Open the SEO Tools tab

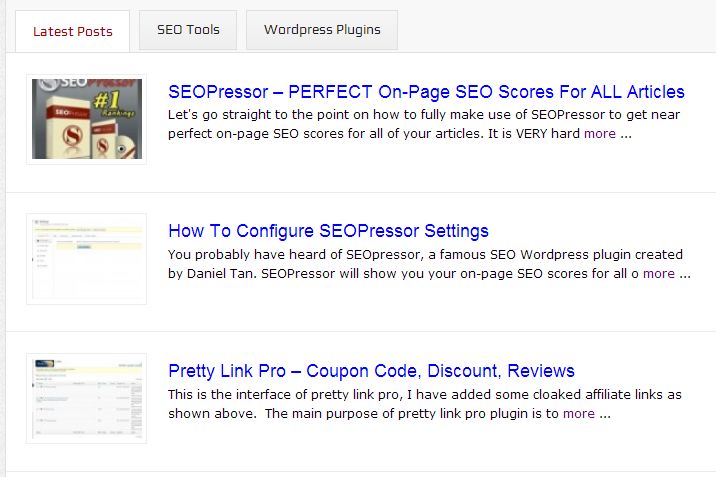click(x=188, y=30)
